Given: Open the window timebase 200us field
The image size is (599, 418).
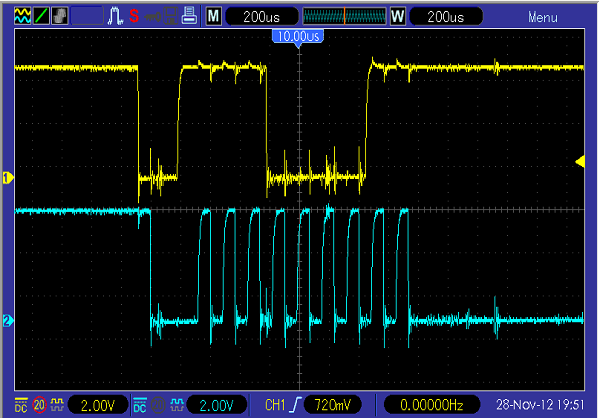Looking at the screenshot, I should [x=445, y=17].
